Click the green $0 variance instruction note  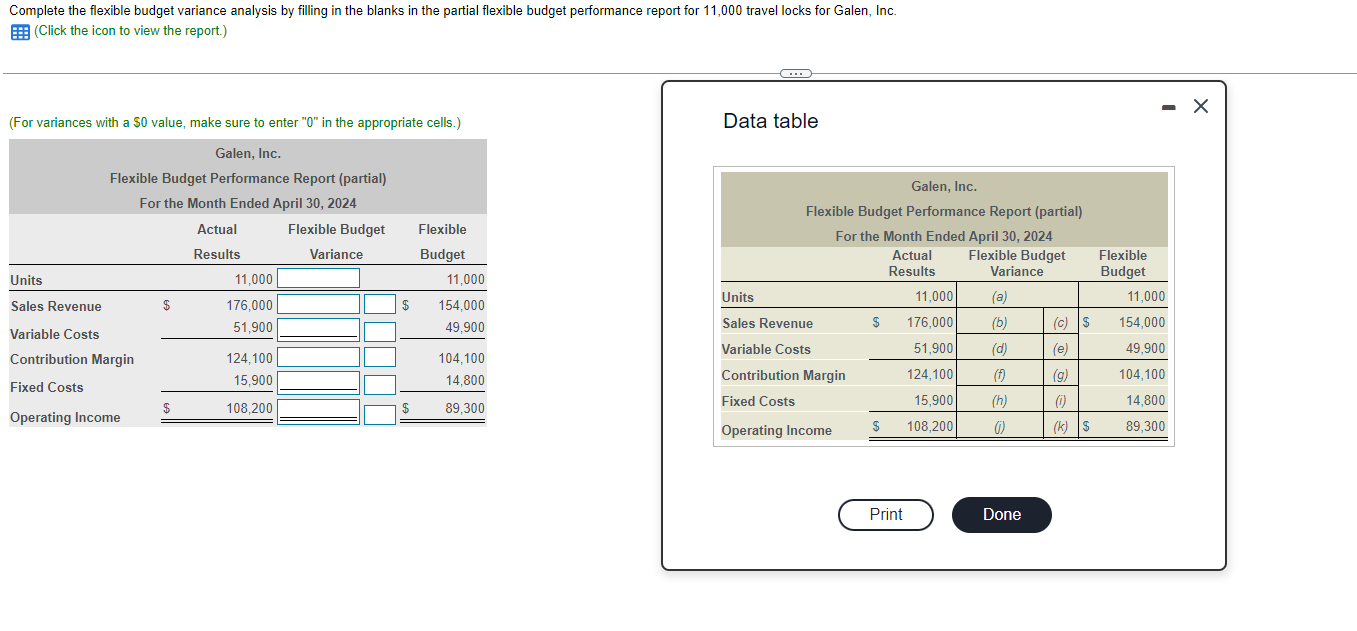[235, 123]
